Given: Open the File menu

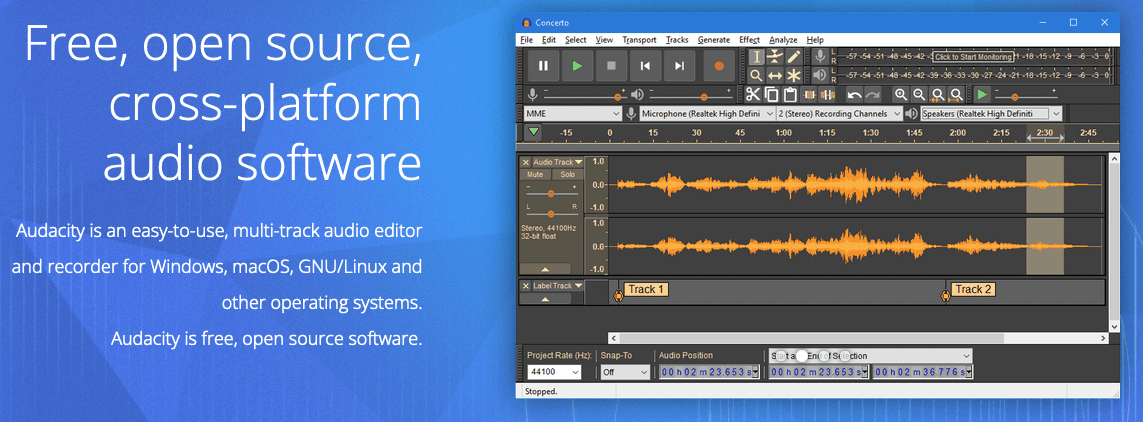Looking at the screenshot, I should click(527, 40).
